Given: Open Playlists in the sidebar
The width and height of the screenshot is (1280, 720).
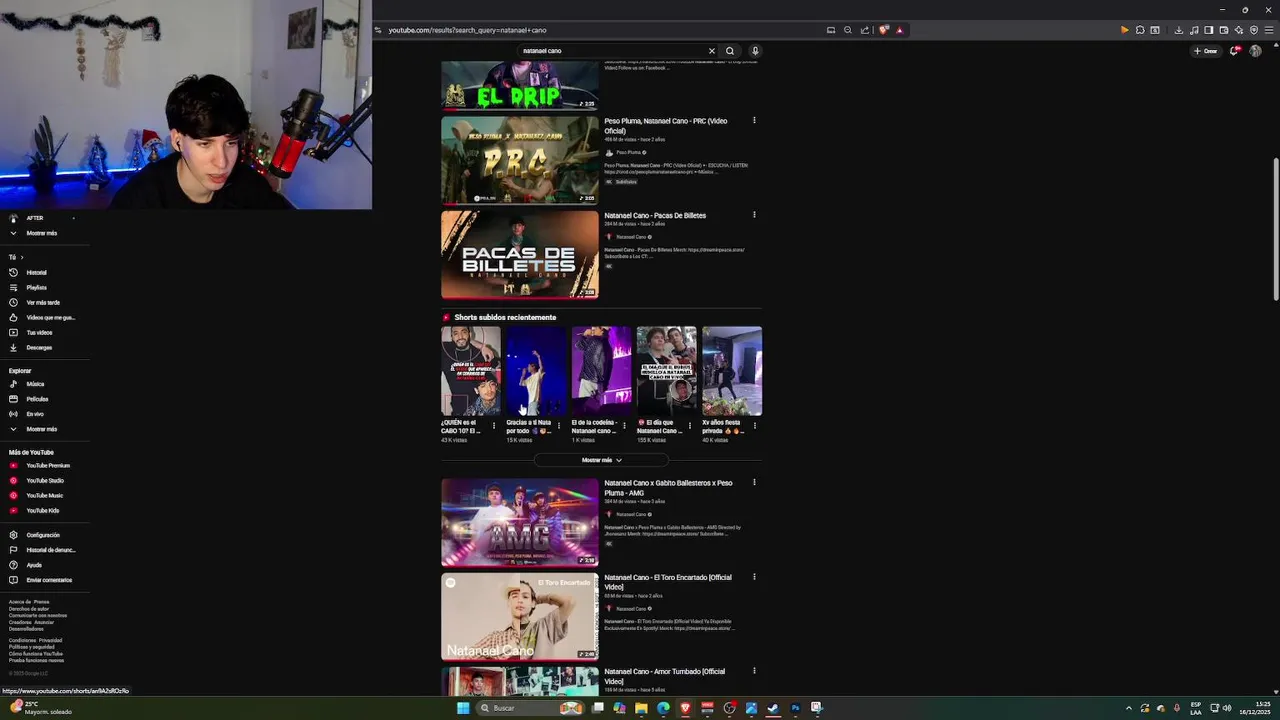Looking at the screenshot, I should point(36,287).
